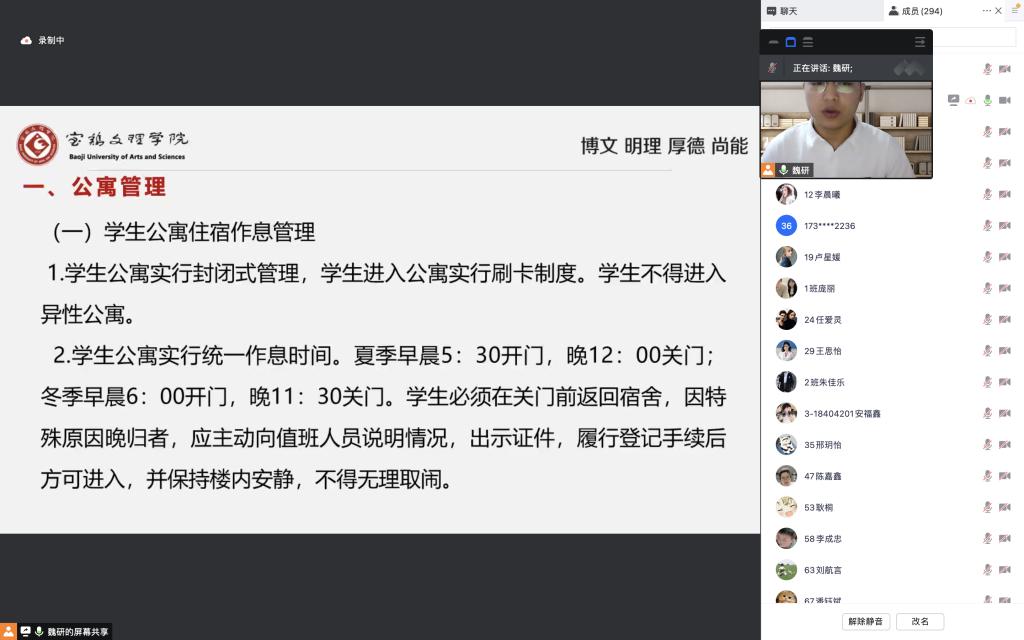Expand the floating window side menu icon
The image size is (1024, 640).
(920, 42)
